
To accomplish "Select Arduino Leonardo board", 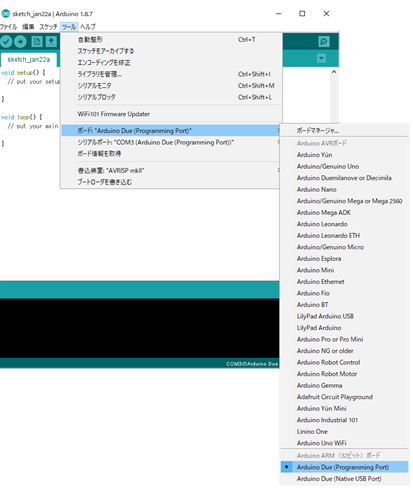I will [x=344, y=224].
